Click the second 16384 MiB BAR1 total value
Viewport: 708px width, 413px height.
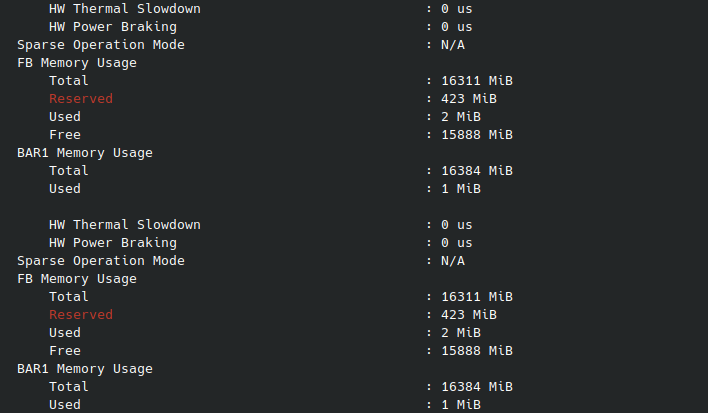(477, 387)
